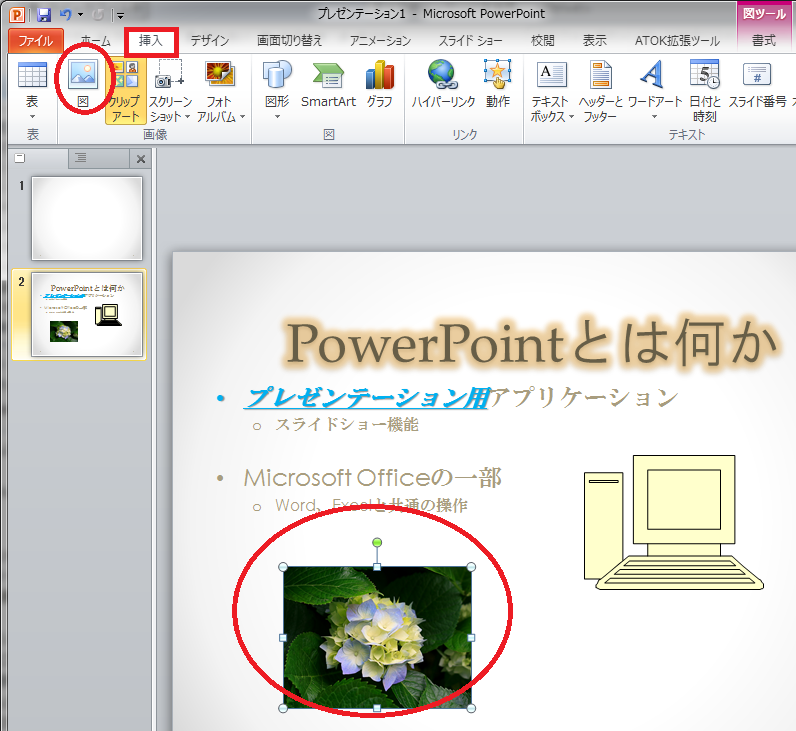
Task: Expand the フォトアルバム dropdown arrow
Action: coord(243,117)
